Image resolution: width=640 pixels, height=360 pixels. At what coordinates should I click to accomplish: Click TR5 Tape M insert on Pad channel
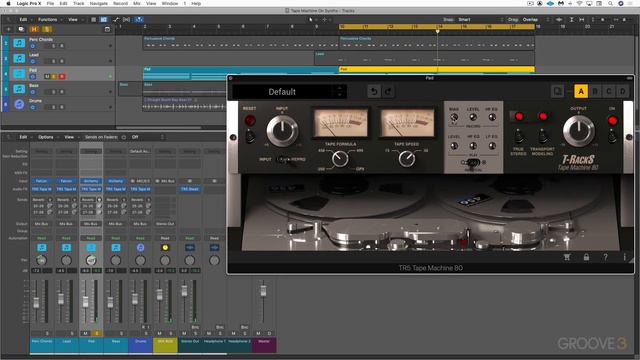coord(91,189)
